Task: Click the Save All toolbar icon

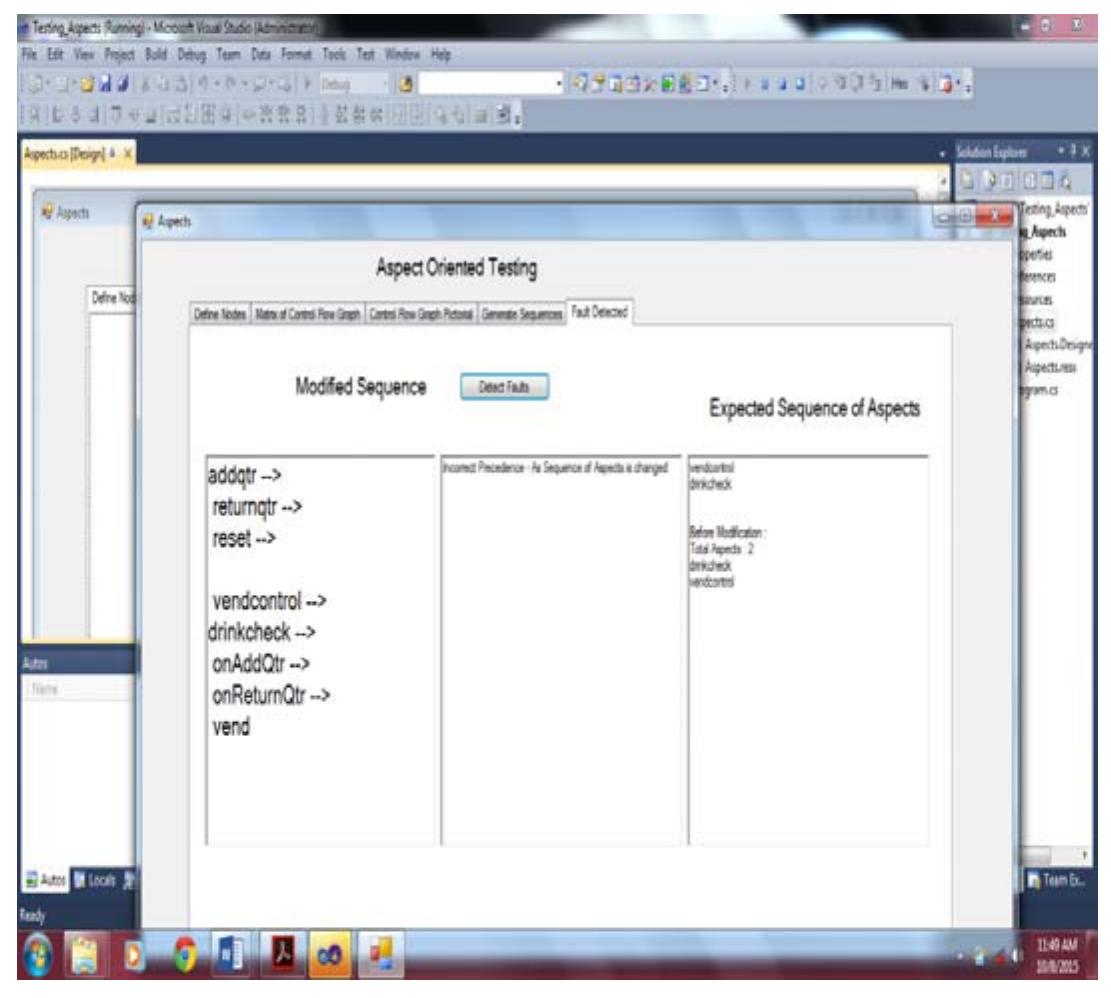Action: point(123,84)
